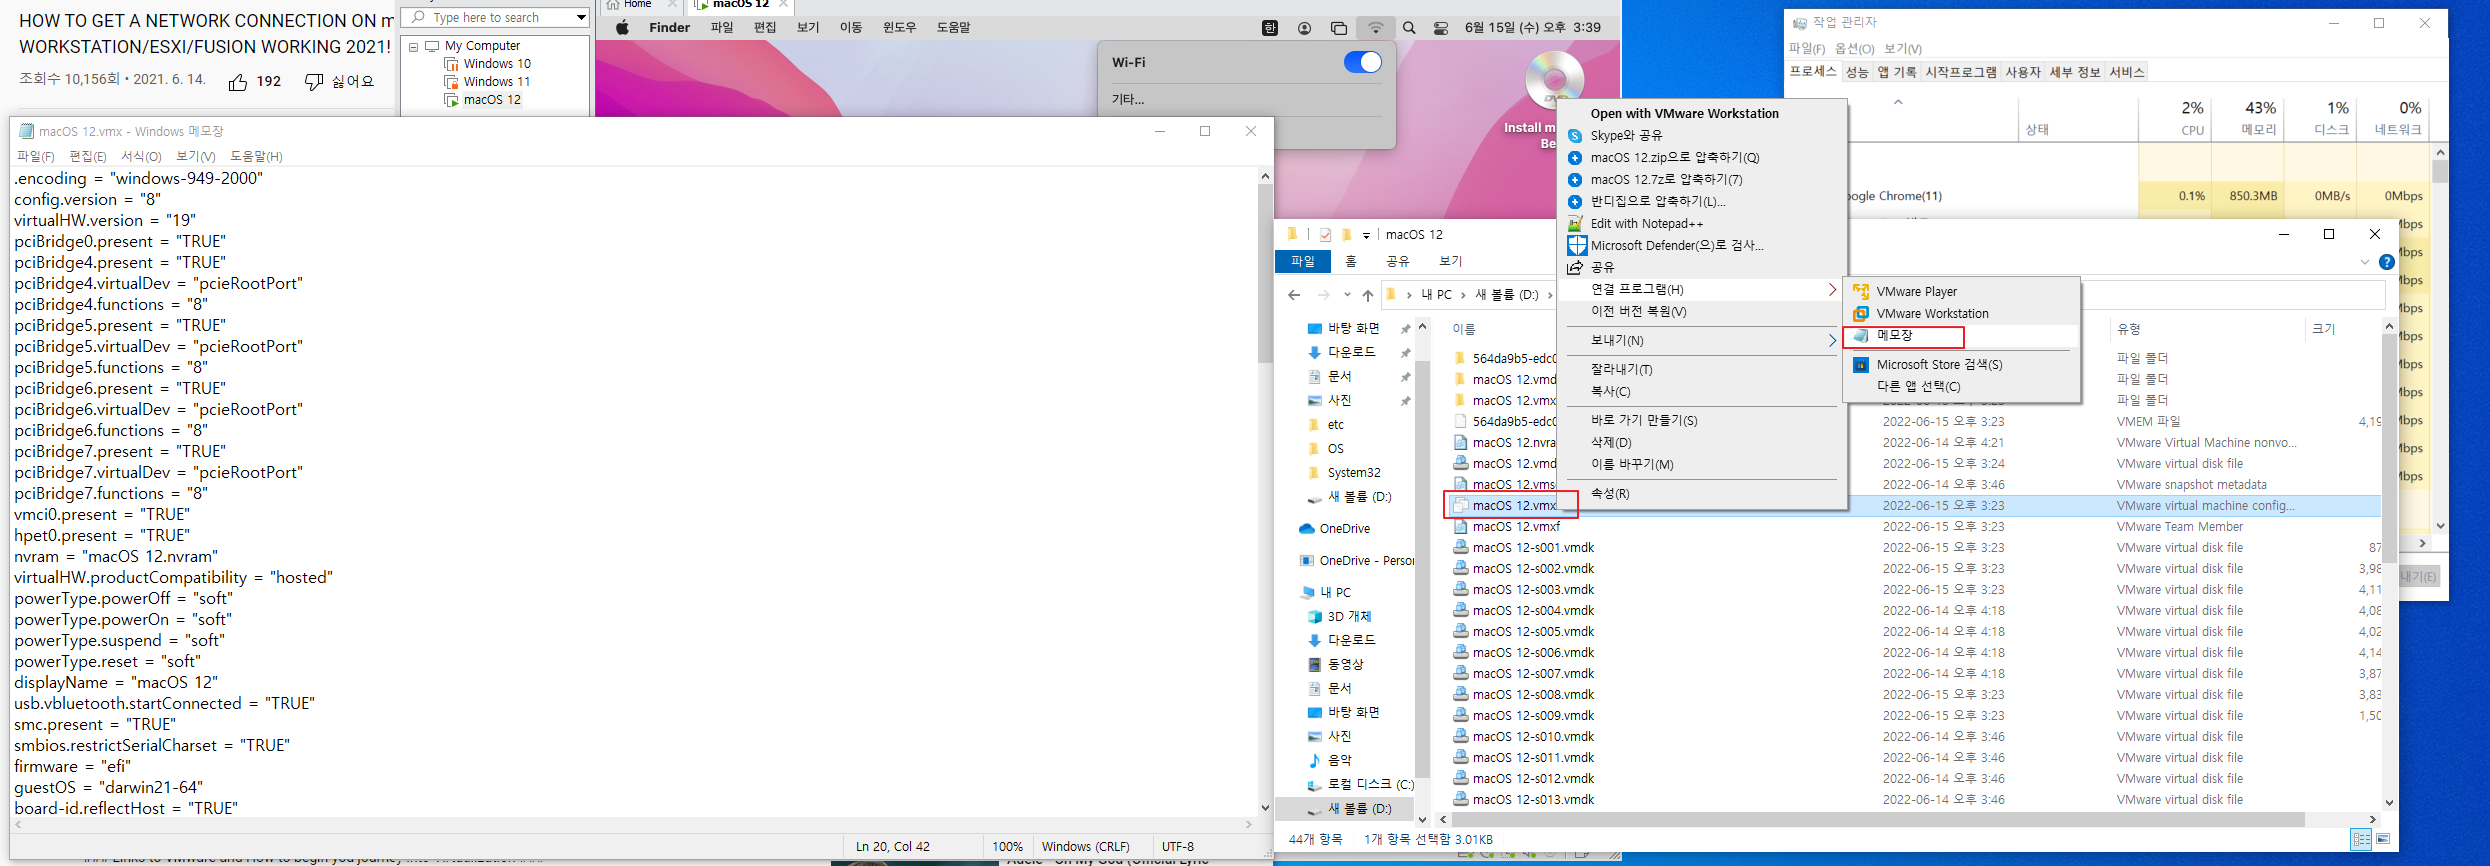Image resolution: width=2490 pixels, height=866 pixels.
Task: Open the VMware library search dropdown arrow
Action: click(580, 18)
